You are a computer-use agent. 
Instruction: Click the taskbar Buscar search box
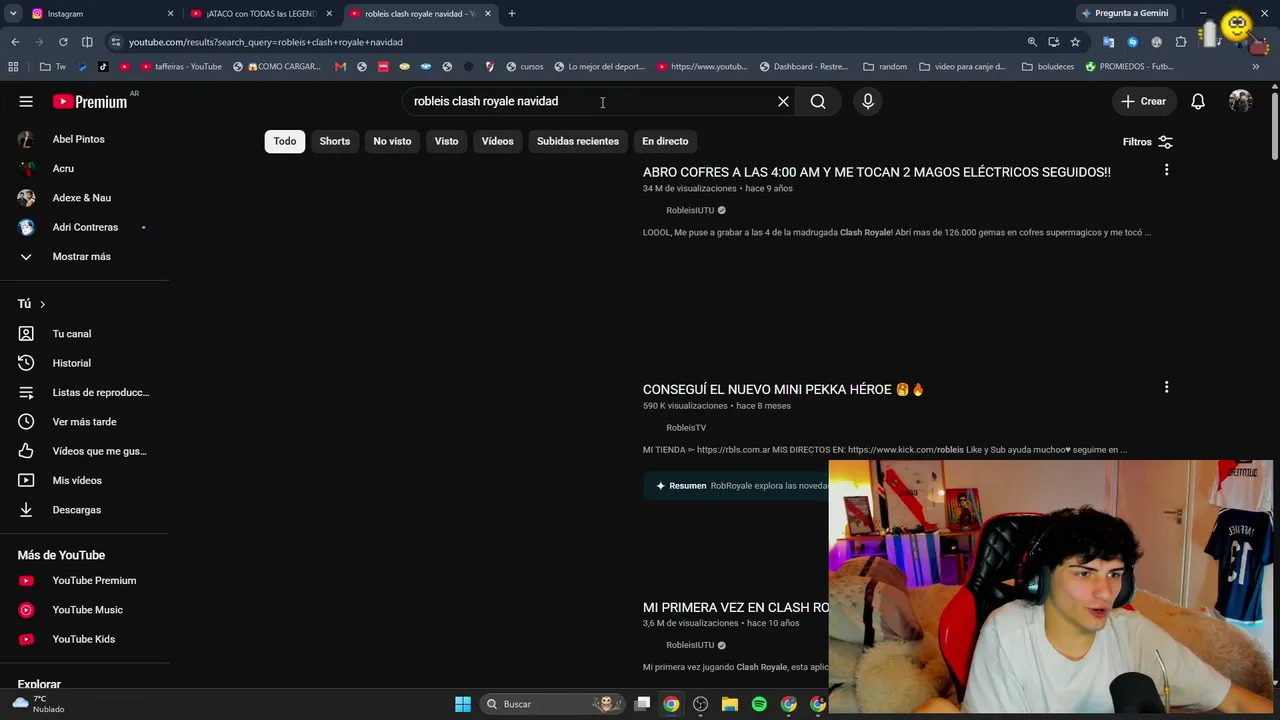pos(550,704)
